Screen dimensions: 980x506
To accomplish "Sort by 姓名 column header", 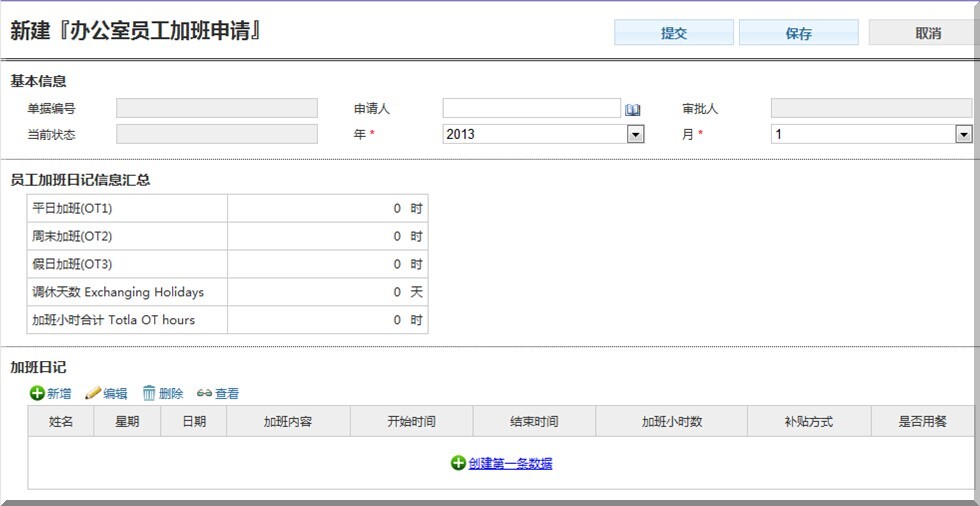I will (61, 422).
